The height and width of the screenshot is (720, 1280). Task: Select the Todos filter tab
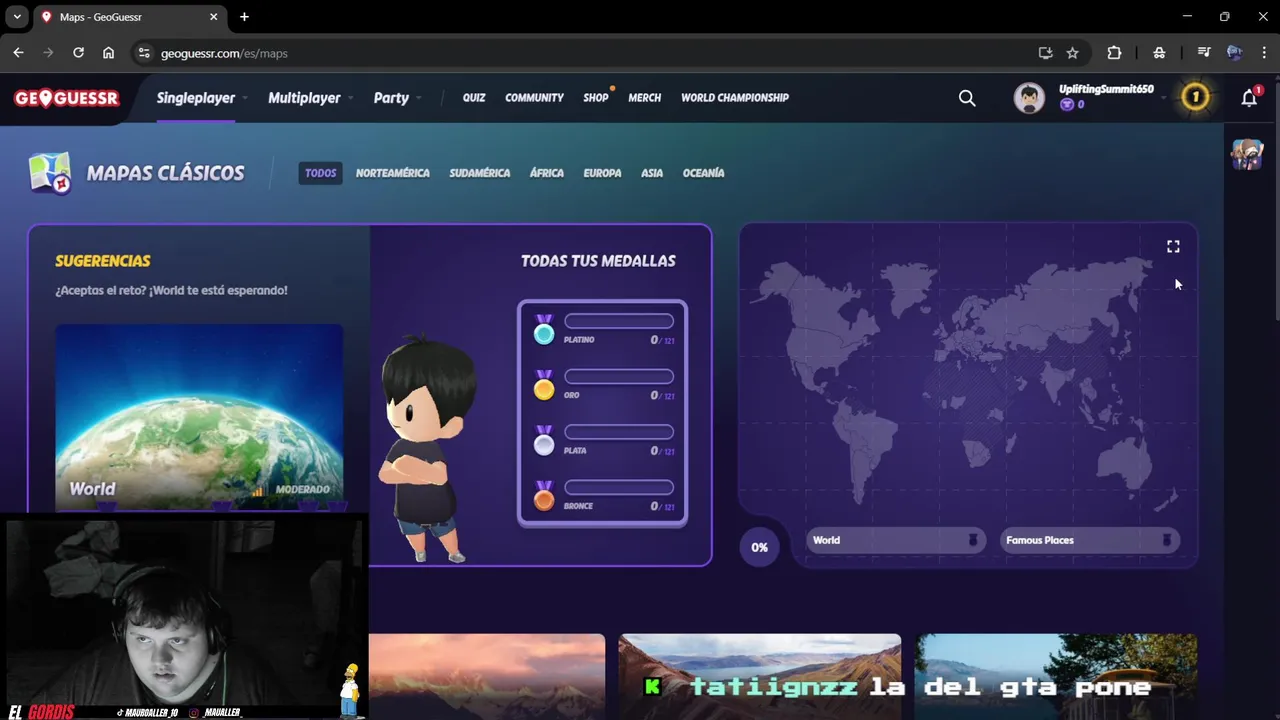pos(321,173)
